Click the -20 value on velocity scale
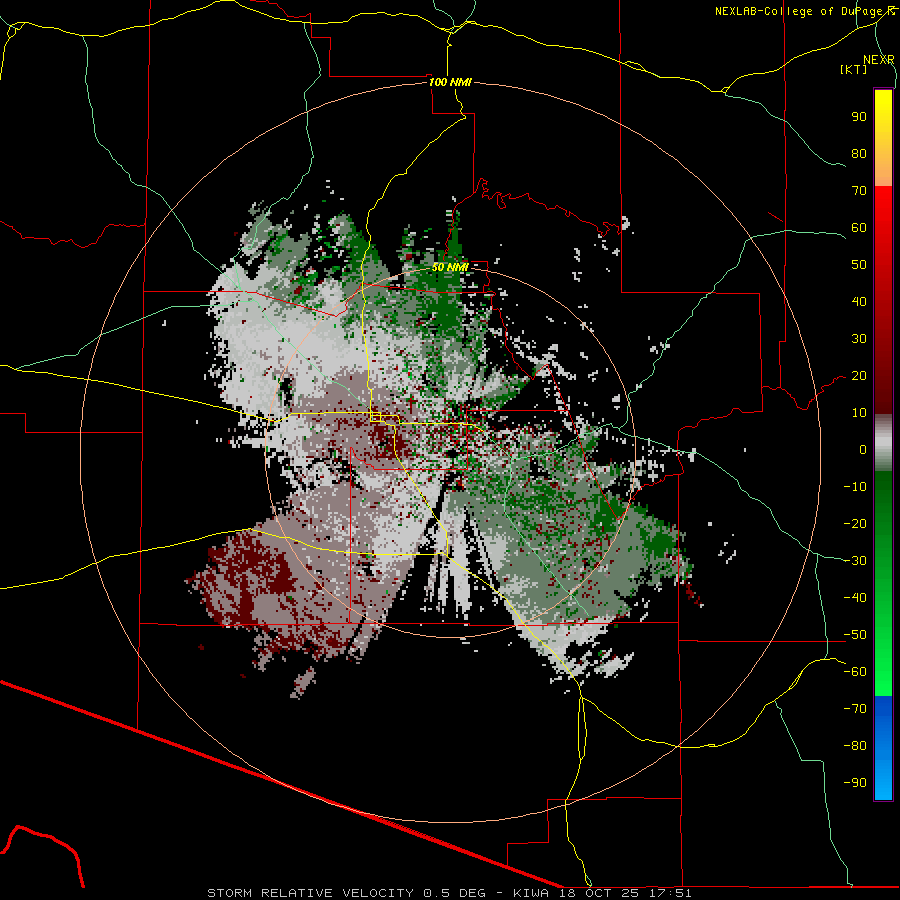The height and width of the screenshot is (900, 900). point(855,524)
